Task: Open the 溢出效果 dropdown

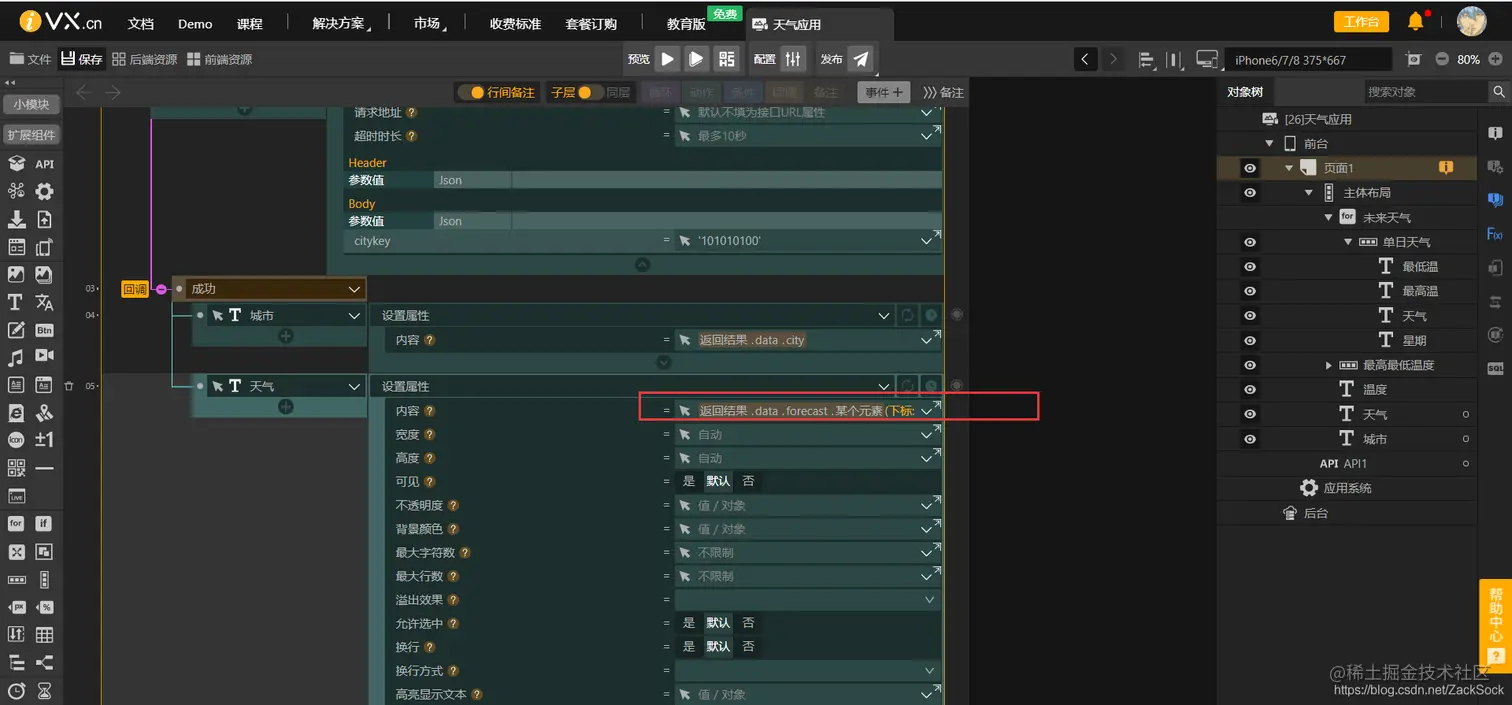Action: click(808, 600)
